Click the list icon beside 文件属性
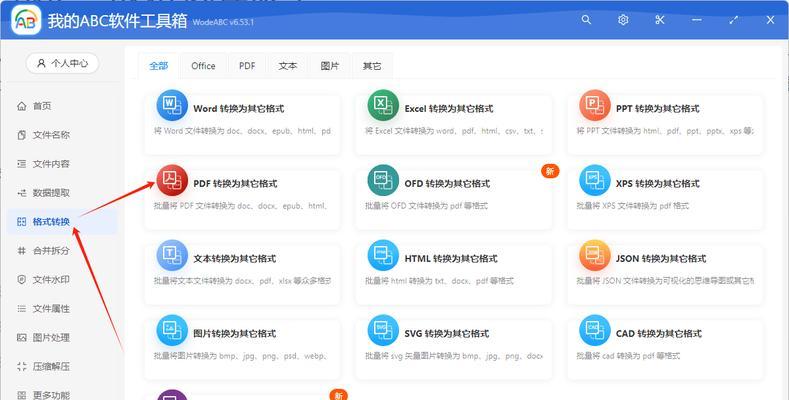 coord(22,308)
